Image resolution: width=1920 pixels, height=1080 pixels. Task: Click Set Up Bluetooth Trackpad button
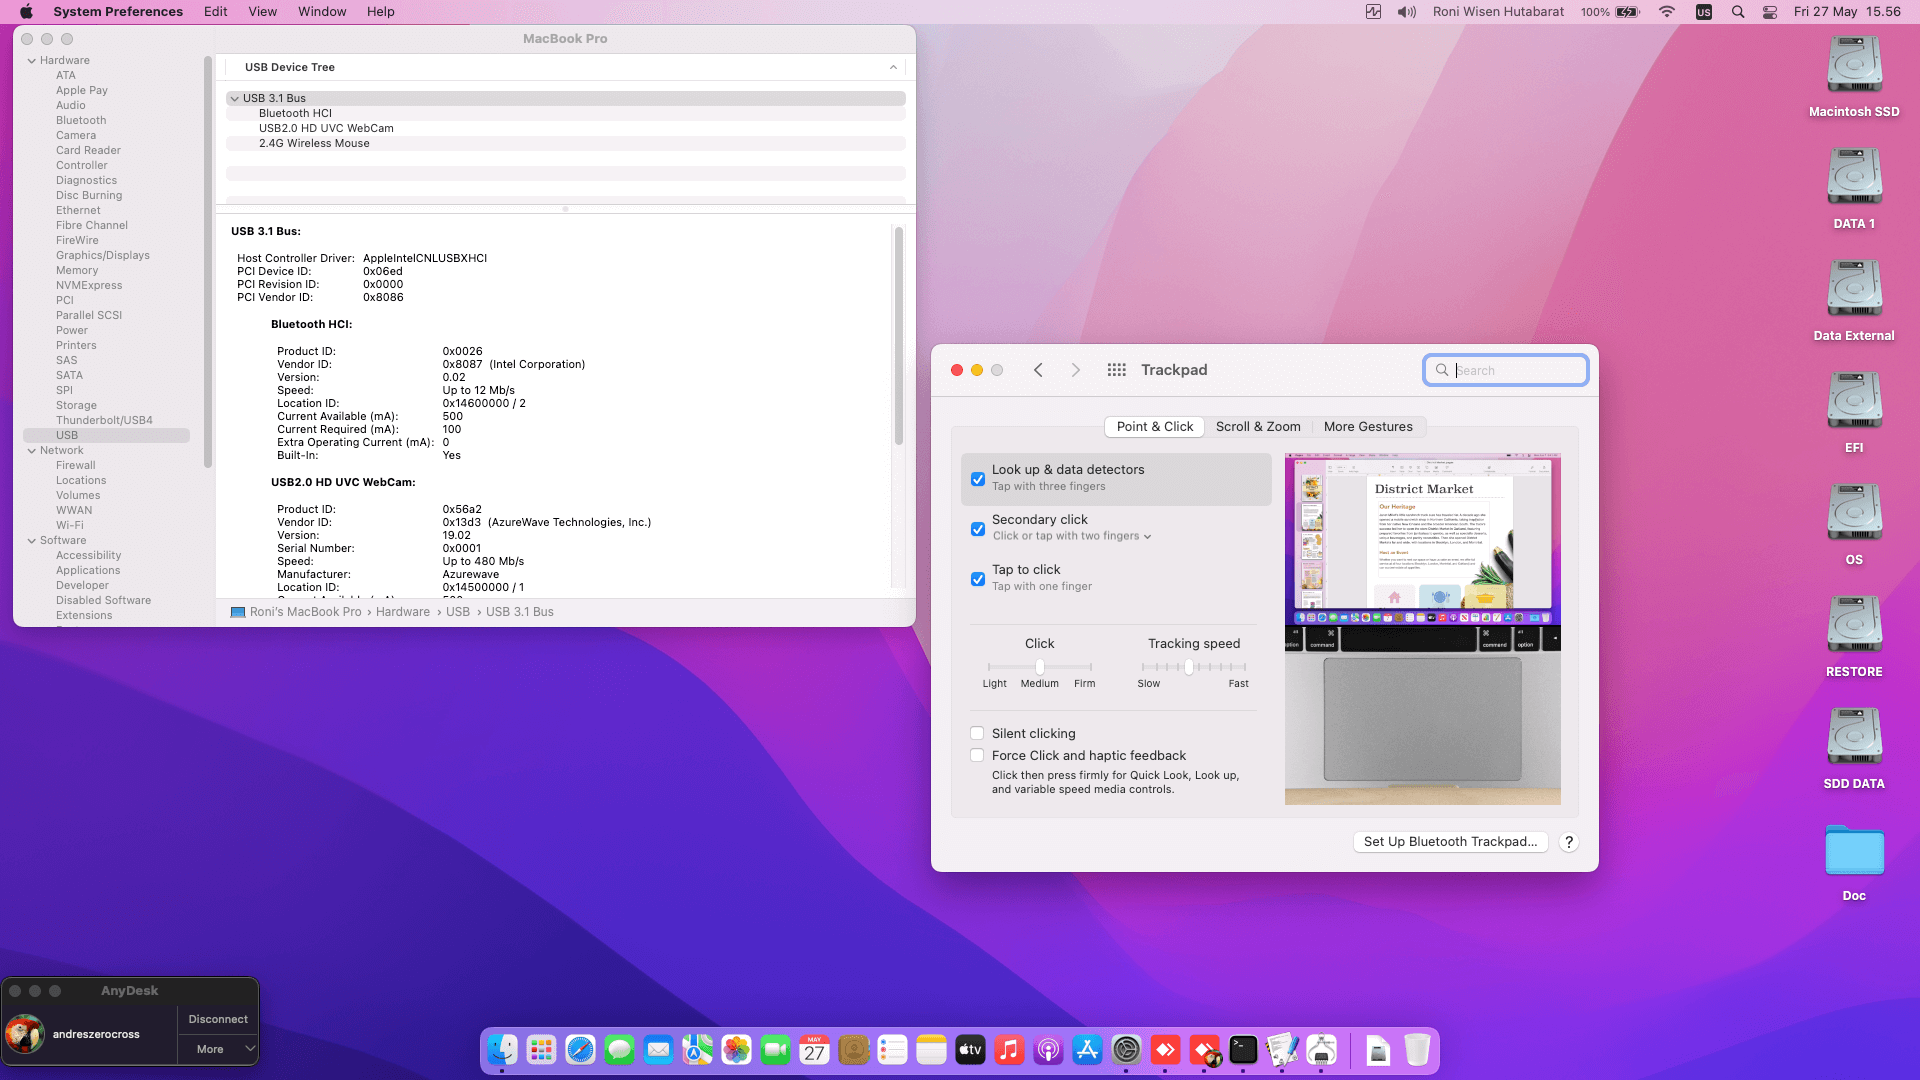[x=1450, y=842]
